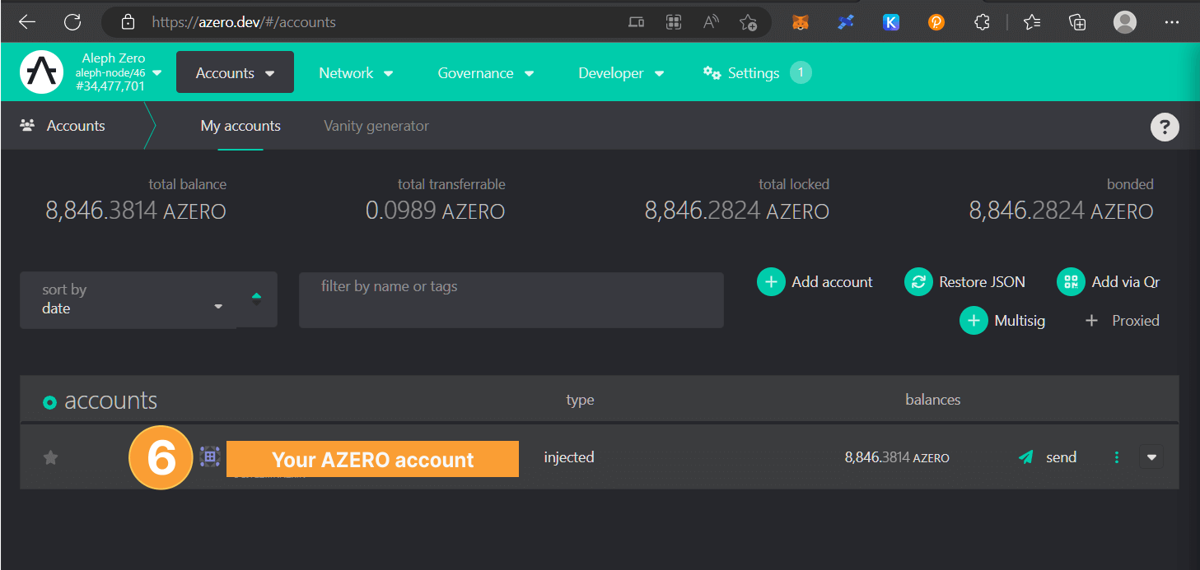Viewport: 1200px width, 570px height.
Task: Favorite the account with the star icon
Action: pos(51,458)
